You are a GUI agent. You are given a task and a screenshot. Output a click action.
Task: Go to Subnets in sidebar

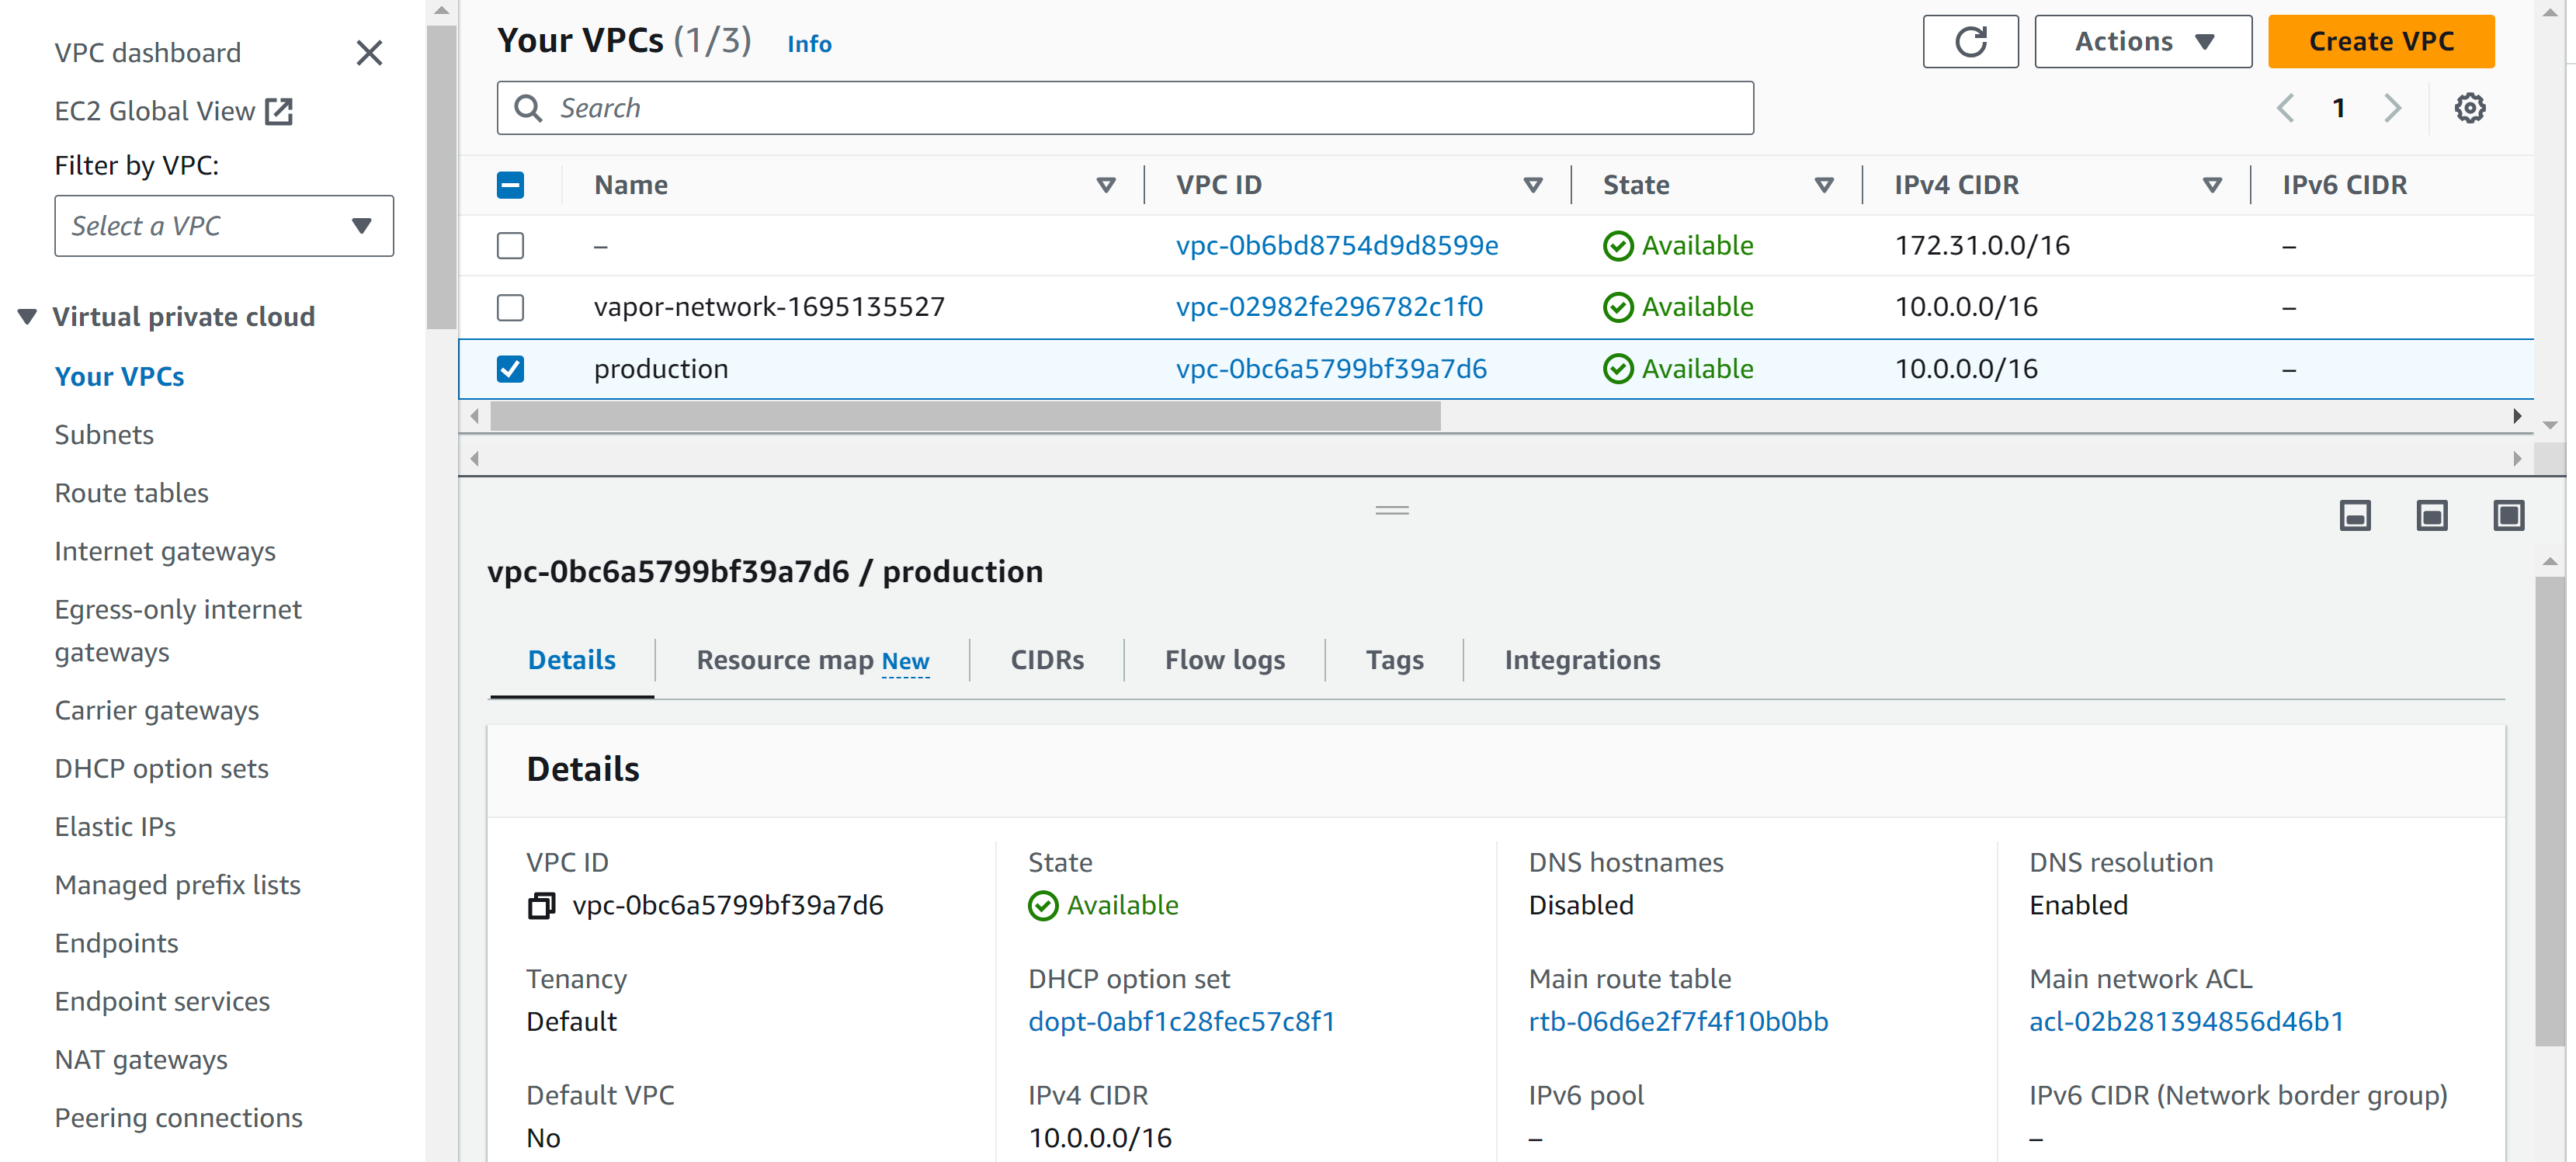(104, 435)
